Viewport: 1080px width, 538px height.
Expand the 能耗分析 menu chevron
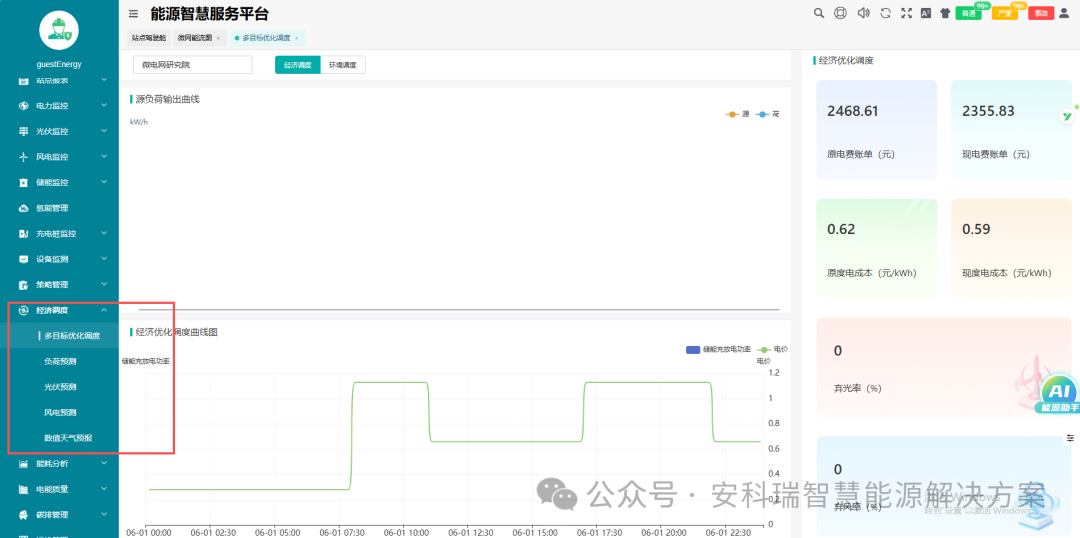pyautogui.click(x=104, y=464)
